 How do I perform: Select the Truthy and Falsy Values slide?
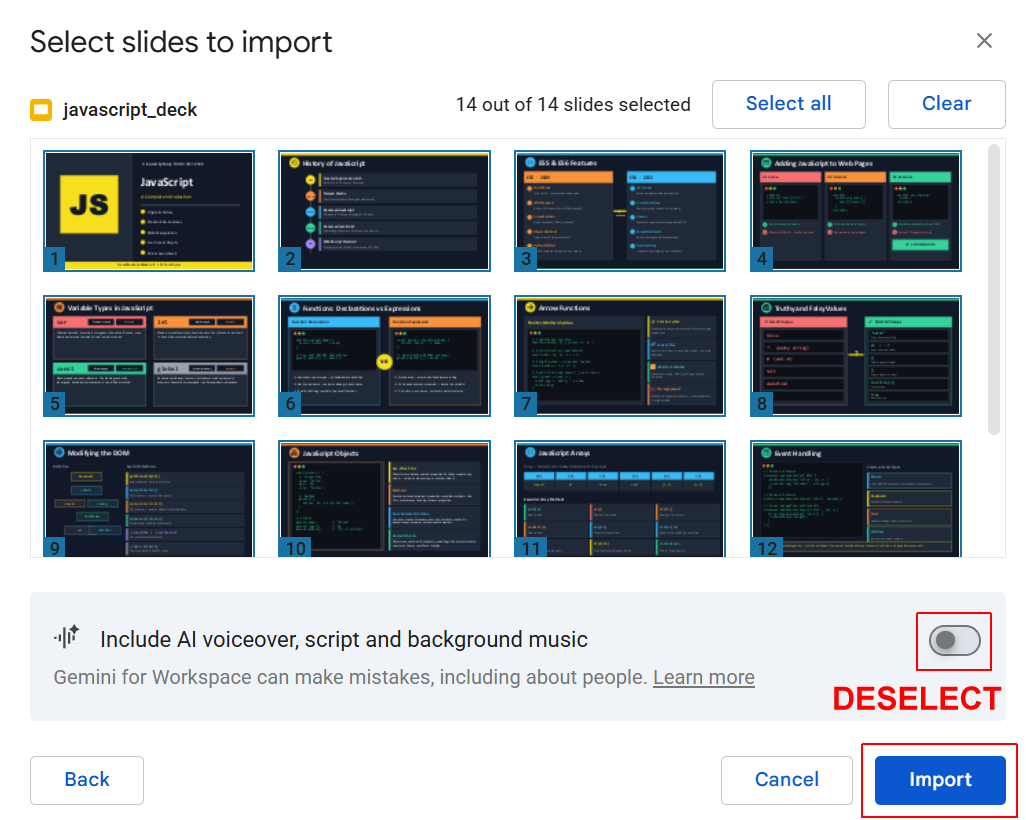855,356
